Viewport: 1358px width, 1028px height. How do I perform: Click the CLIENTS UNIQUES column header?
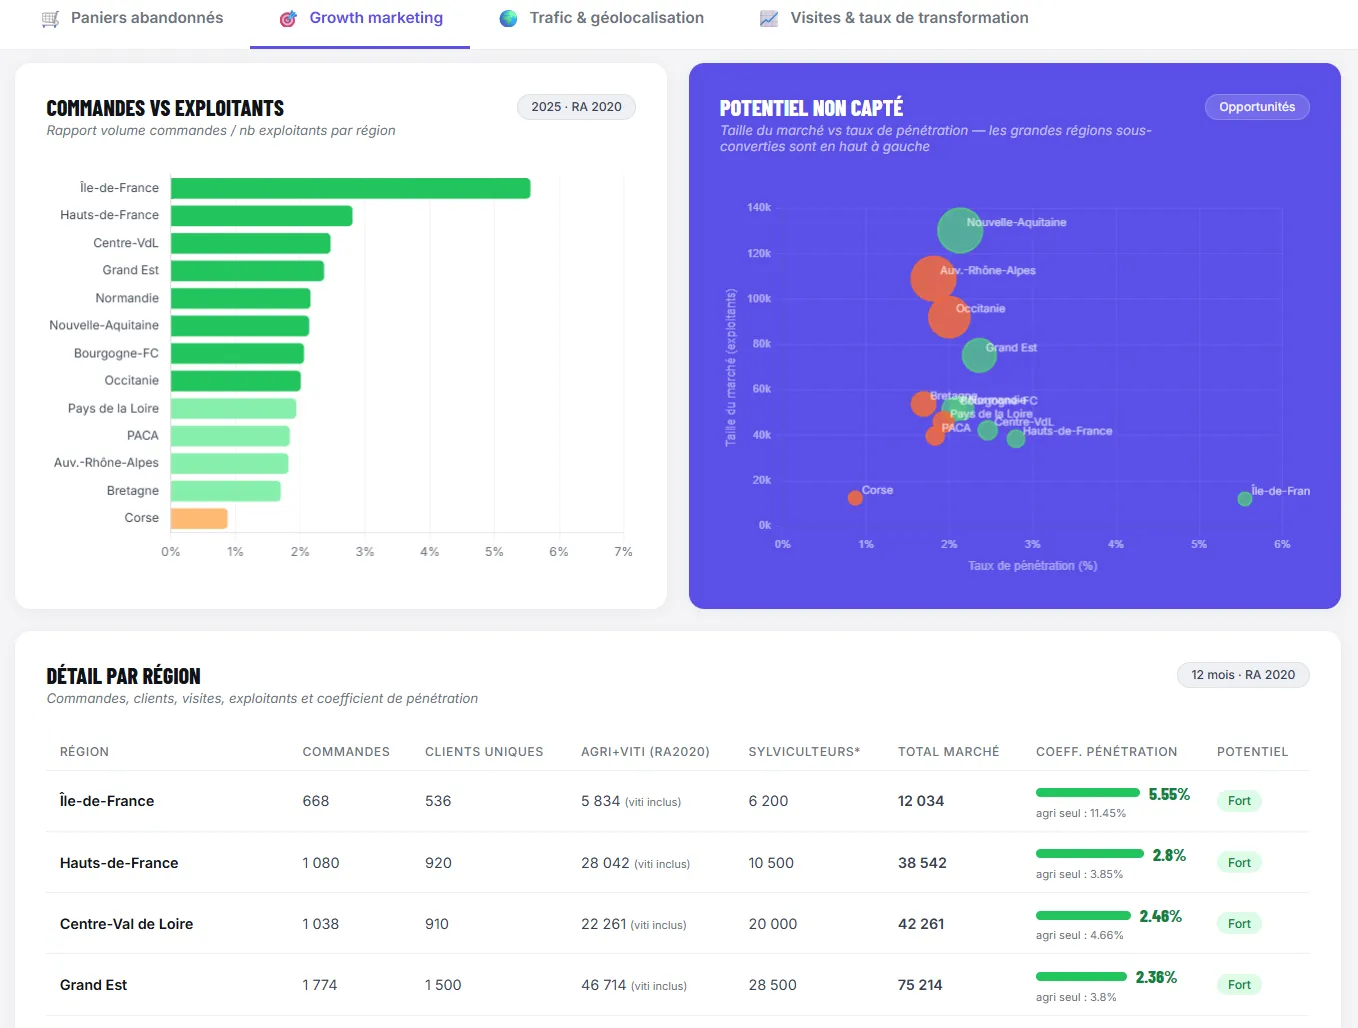pos(484,752)
